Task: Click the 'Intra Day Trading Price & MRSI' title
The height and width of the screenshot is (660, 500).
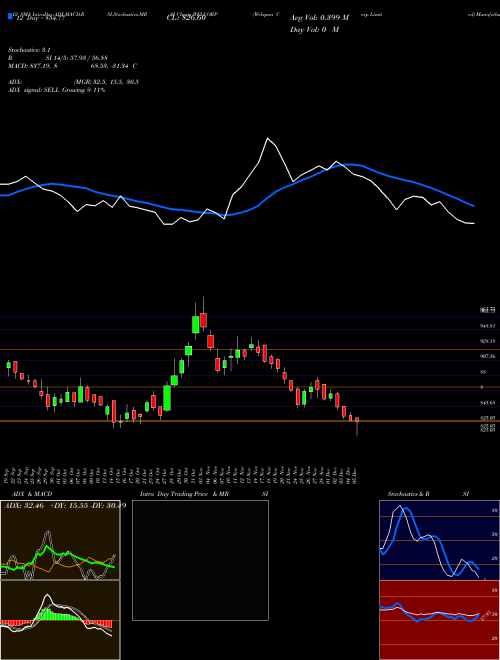Action: pos(204,494)
